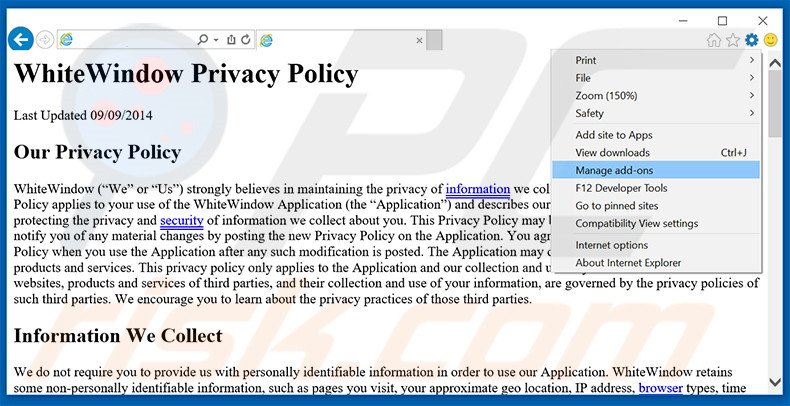Expand the Safety submenu arrow
The width and height of the screenshot is (790, 406).
[752, 113]
